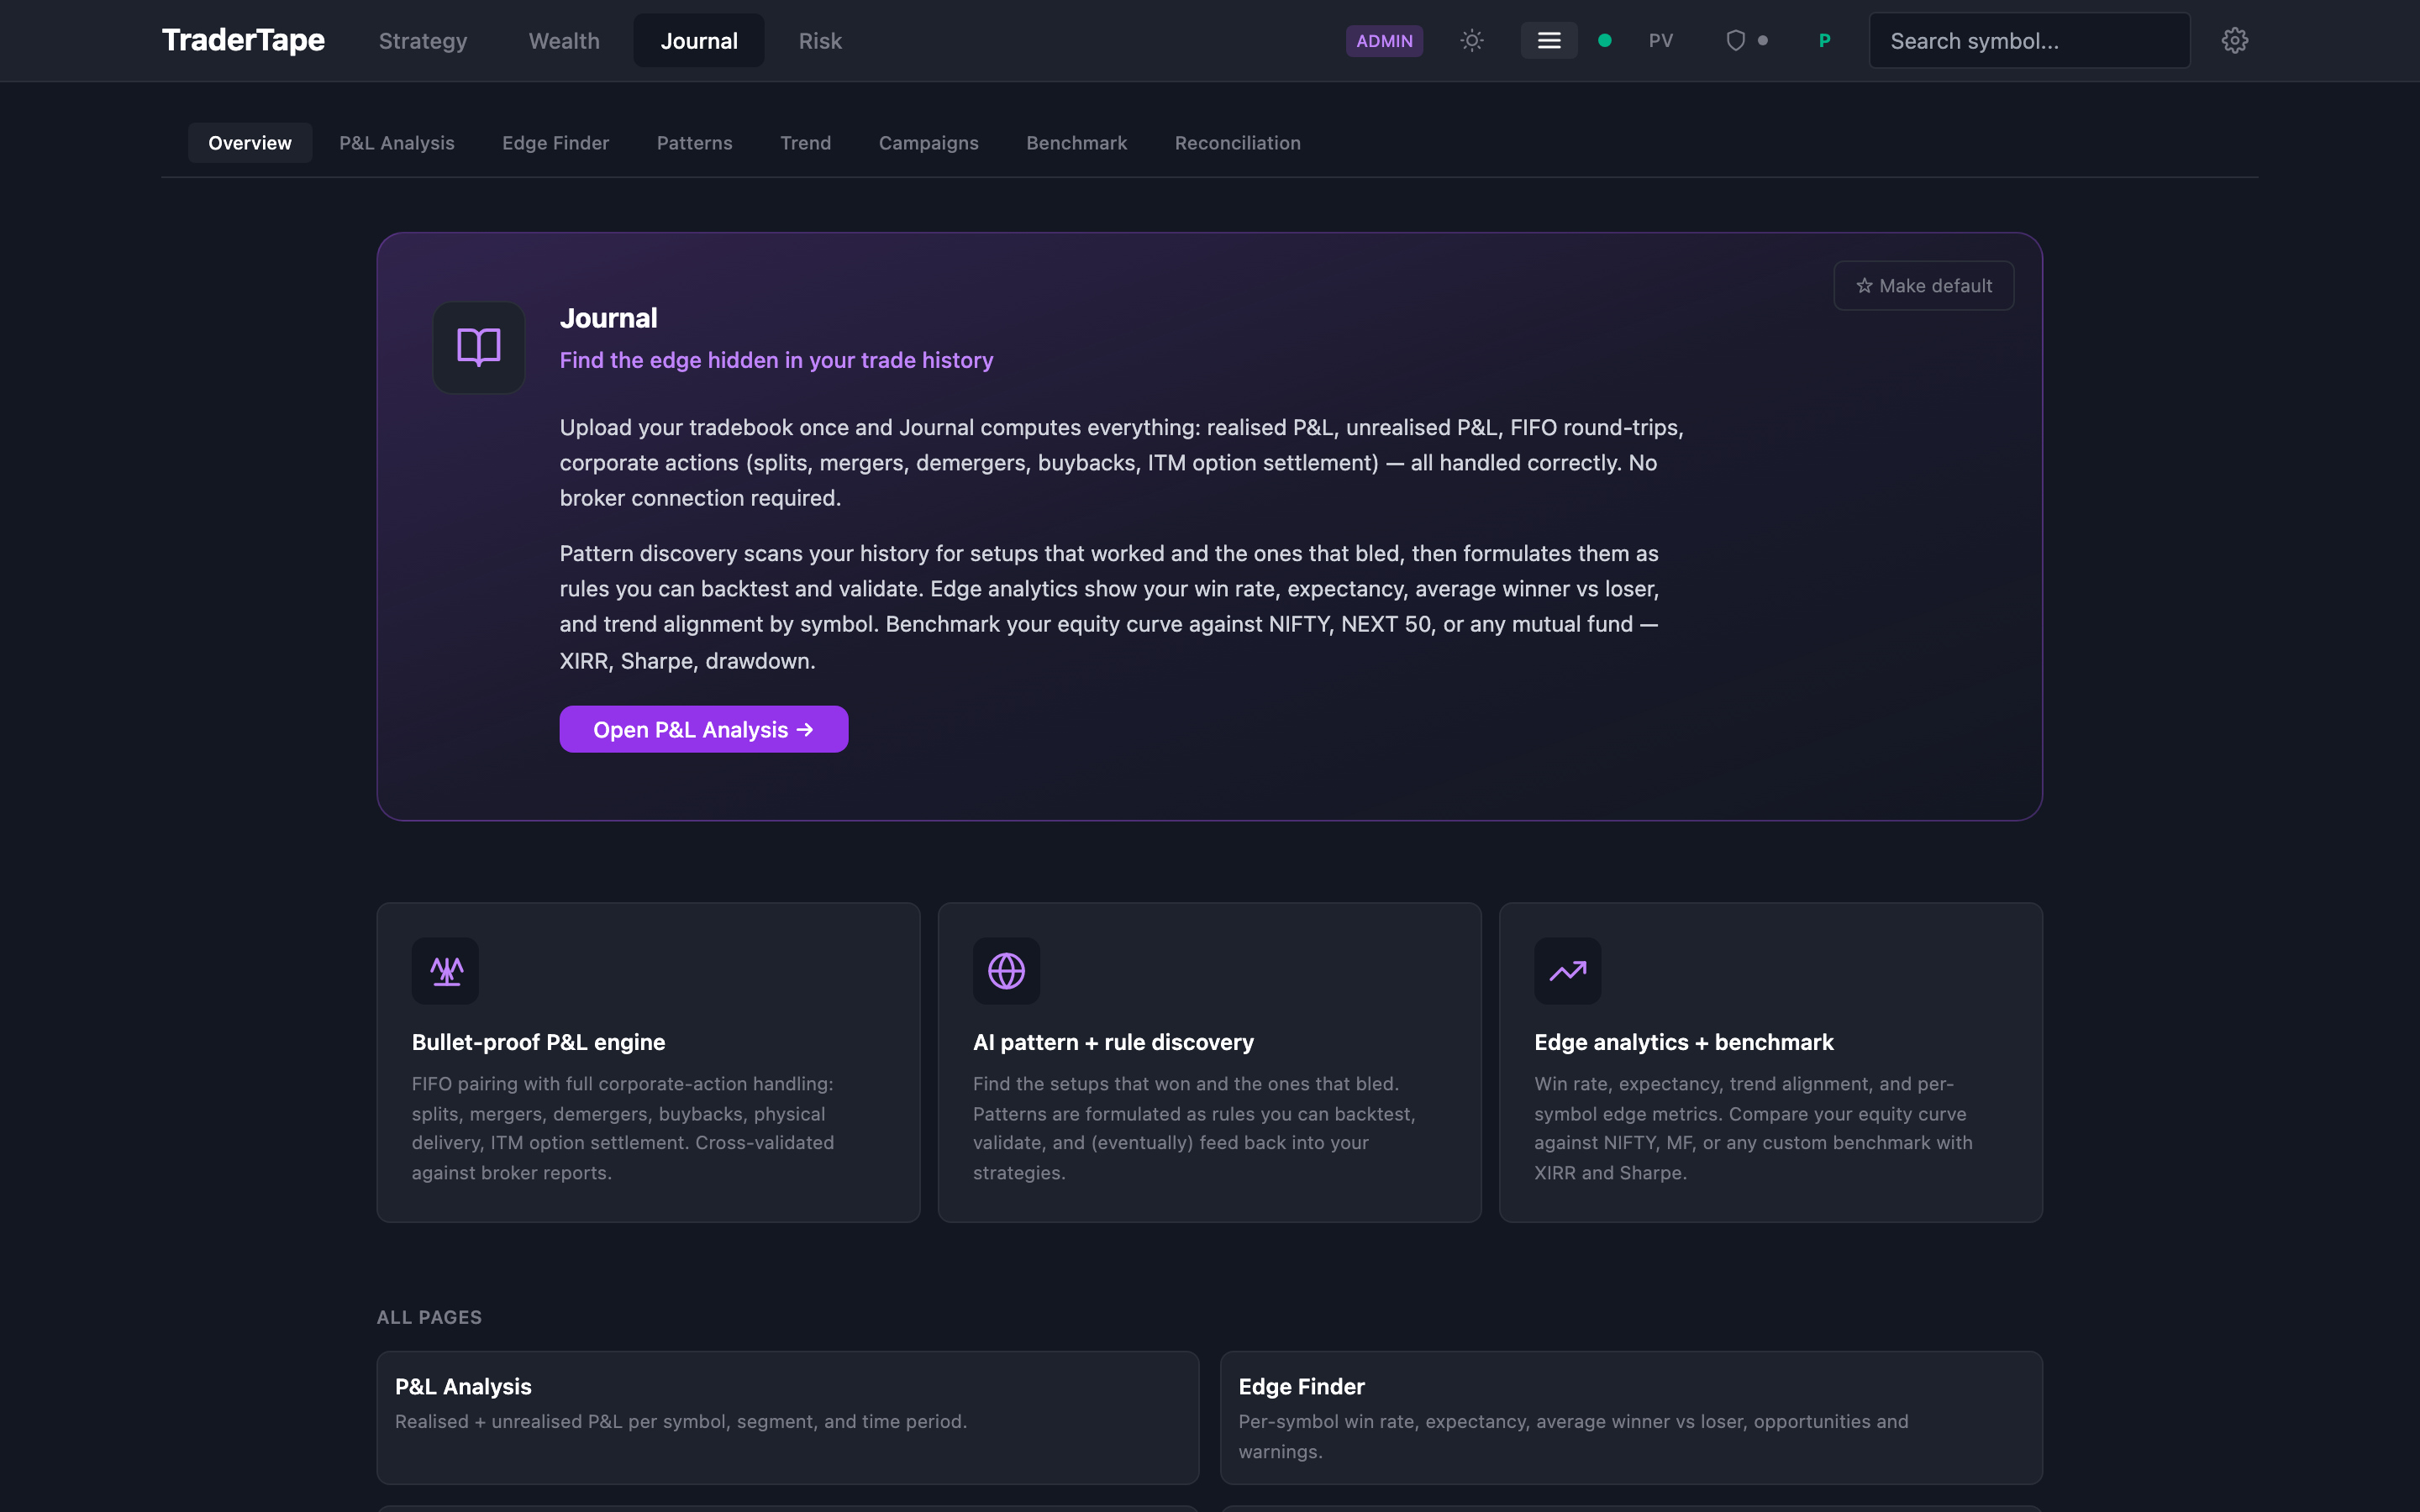Click the Journal open-book icon
This screenshot has width=2420, height=1512.
(478, 347)
